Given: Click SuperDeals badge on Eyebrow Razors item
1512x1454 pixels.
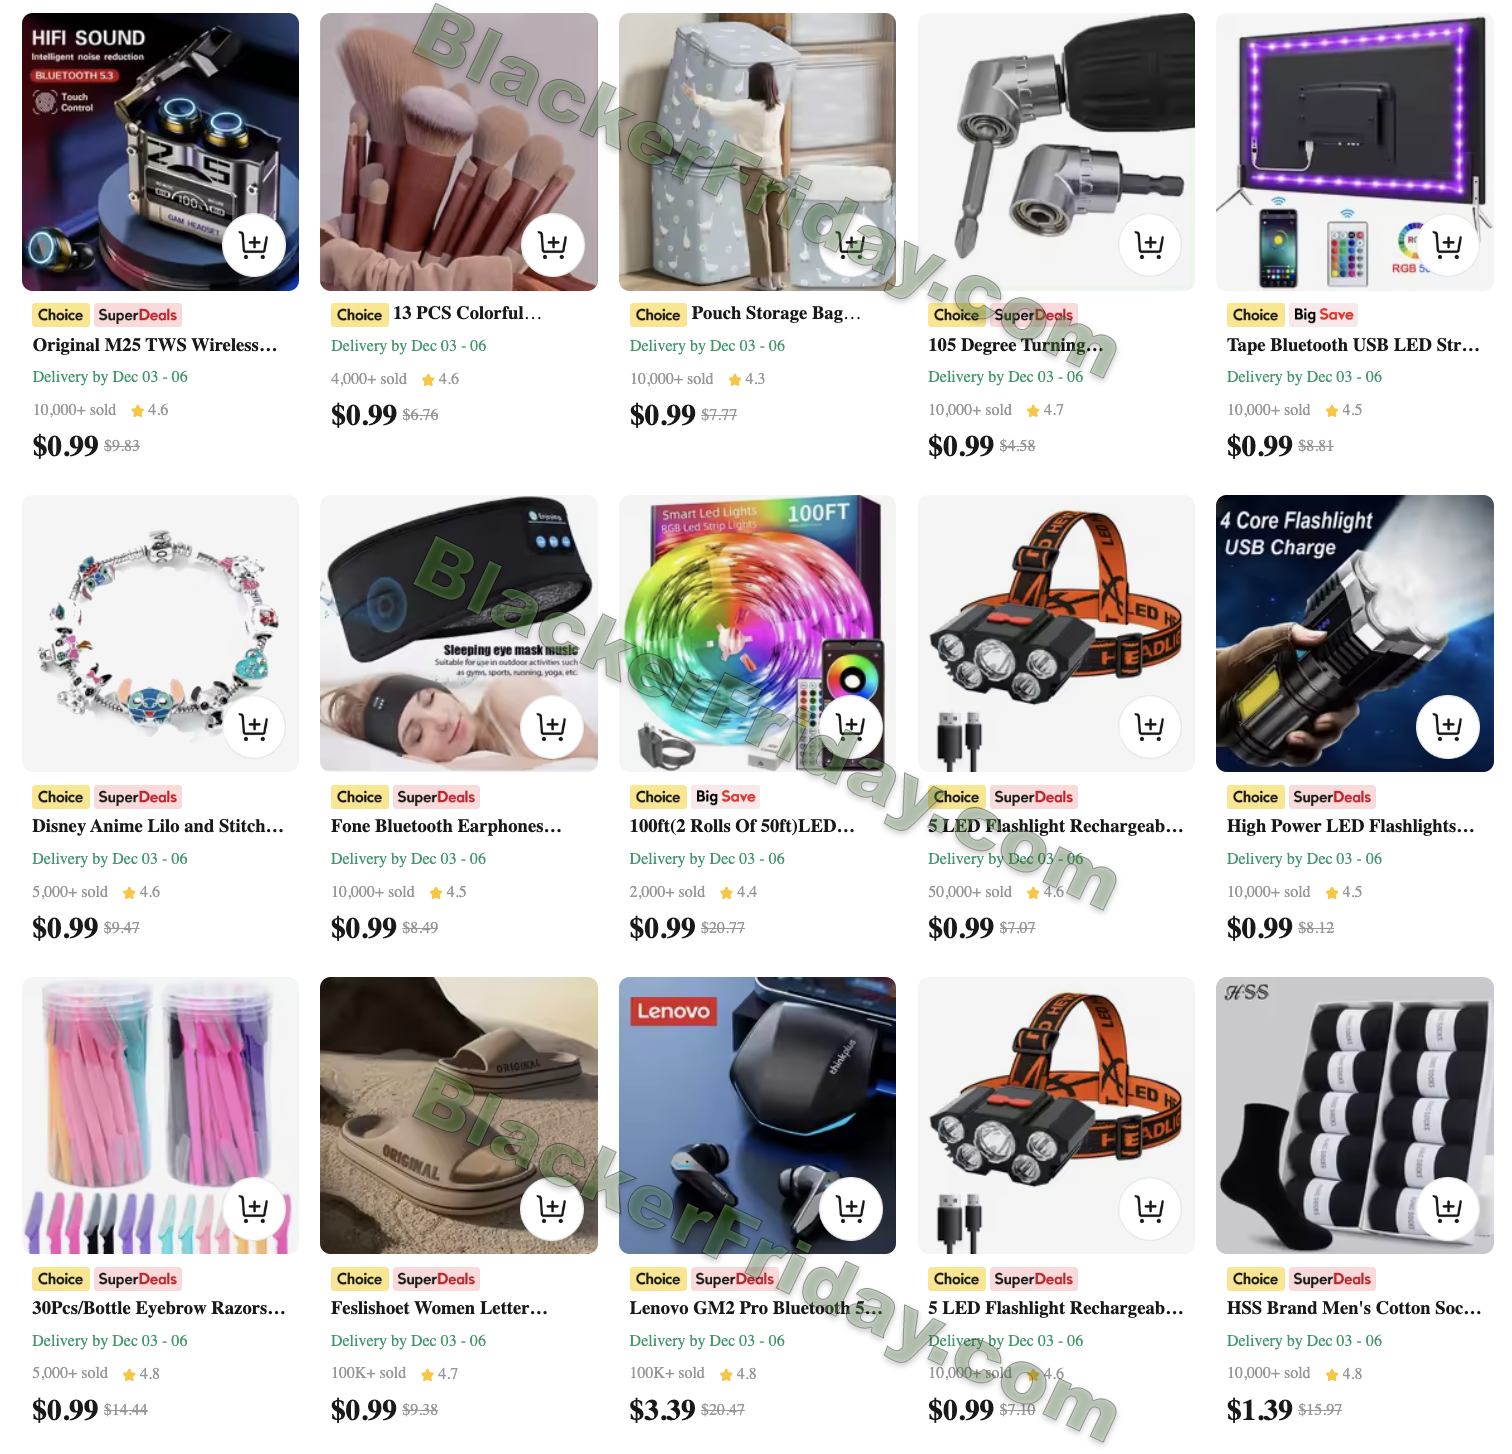Looking at the screenshot, I should pyautogui.click(x=138, y=1279).
